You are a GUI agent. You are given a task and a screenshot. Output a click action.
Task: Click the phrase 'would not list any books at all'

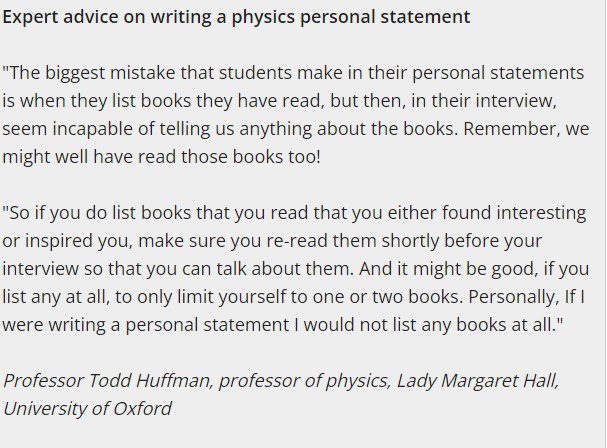(429, 325)
